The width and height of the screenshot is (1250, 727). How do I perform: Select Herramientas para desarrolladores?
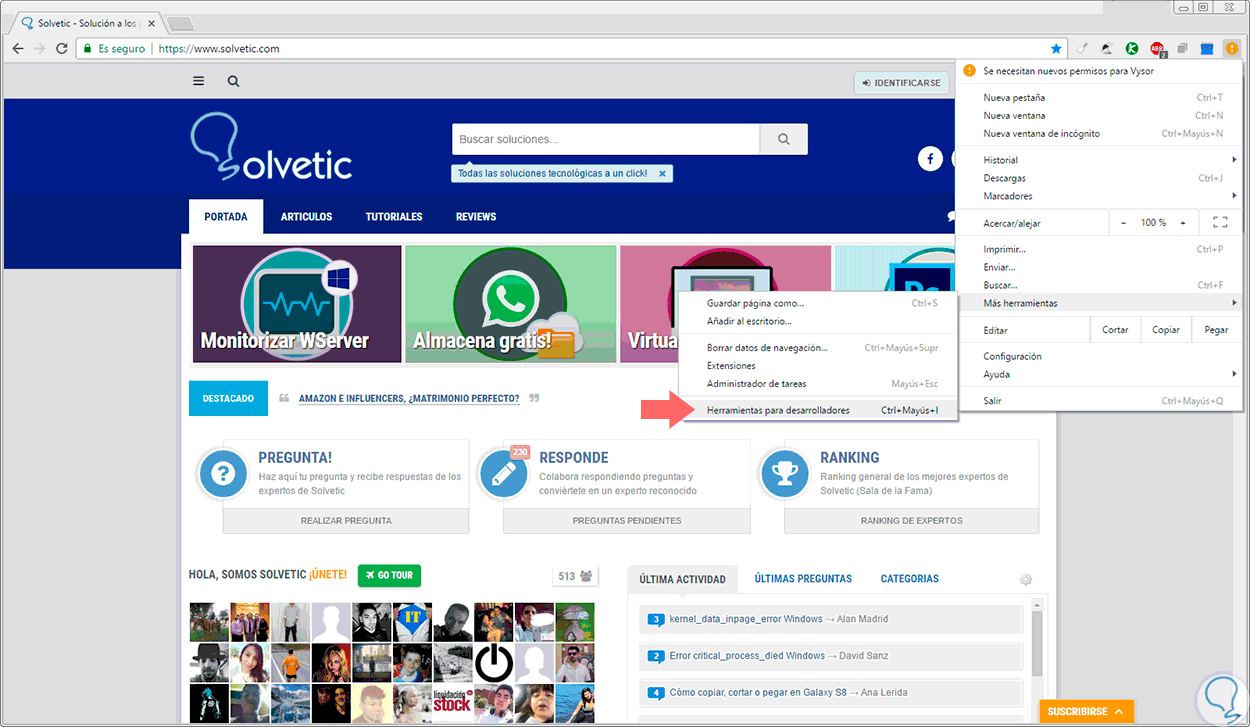pos(818,410)
